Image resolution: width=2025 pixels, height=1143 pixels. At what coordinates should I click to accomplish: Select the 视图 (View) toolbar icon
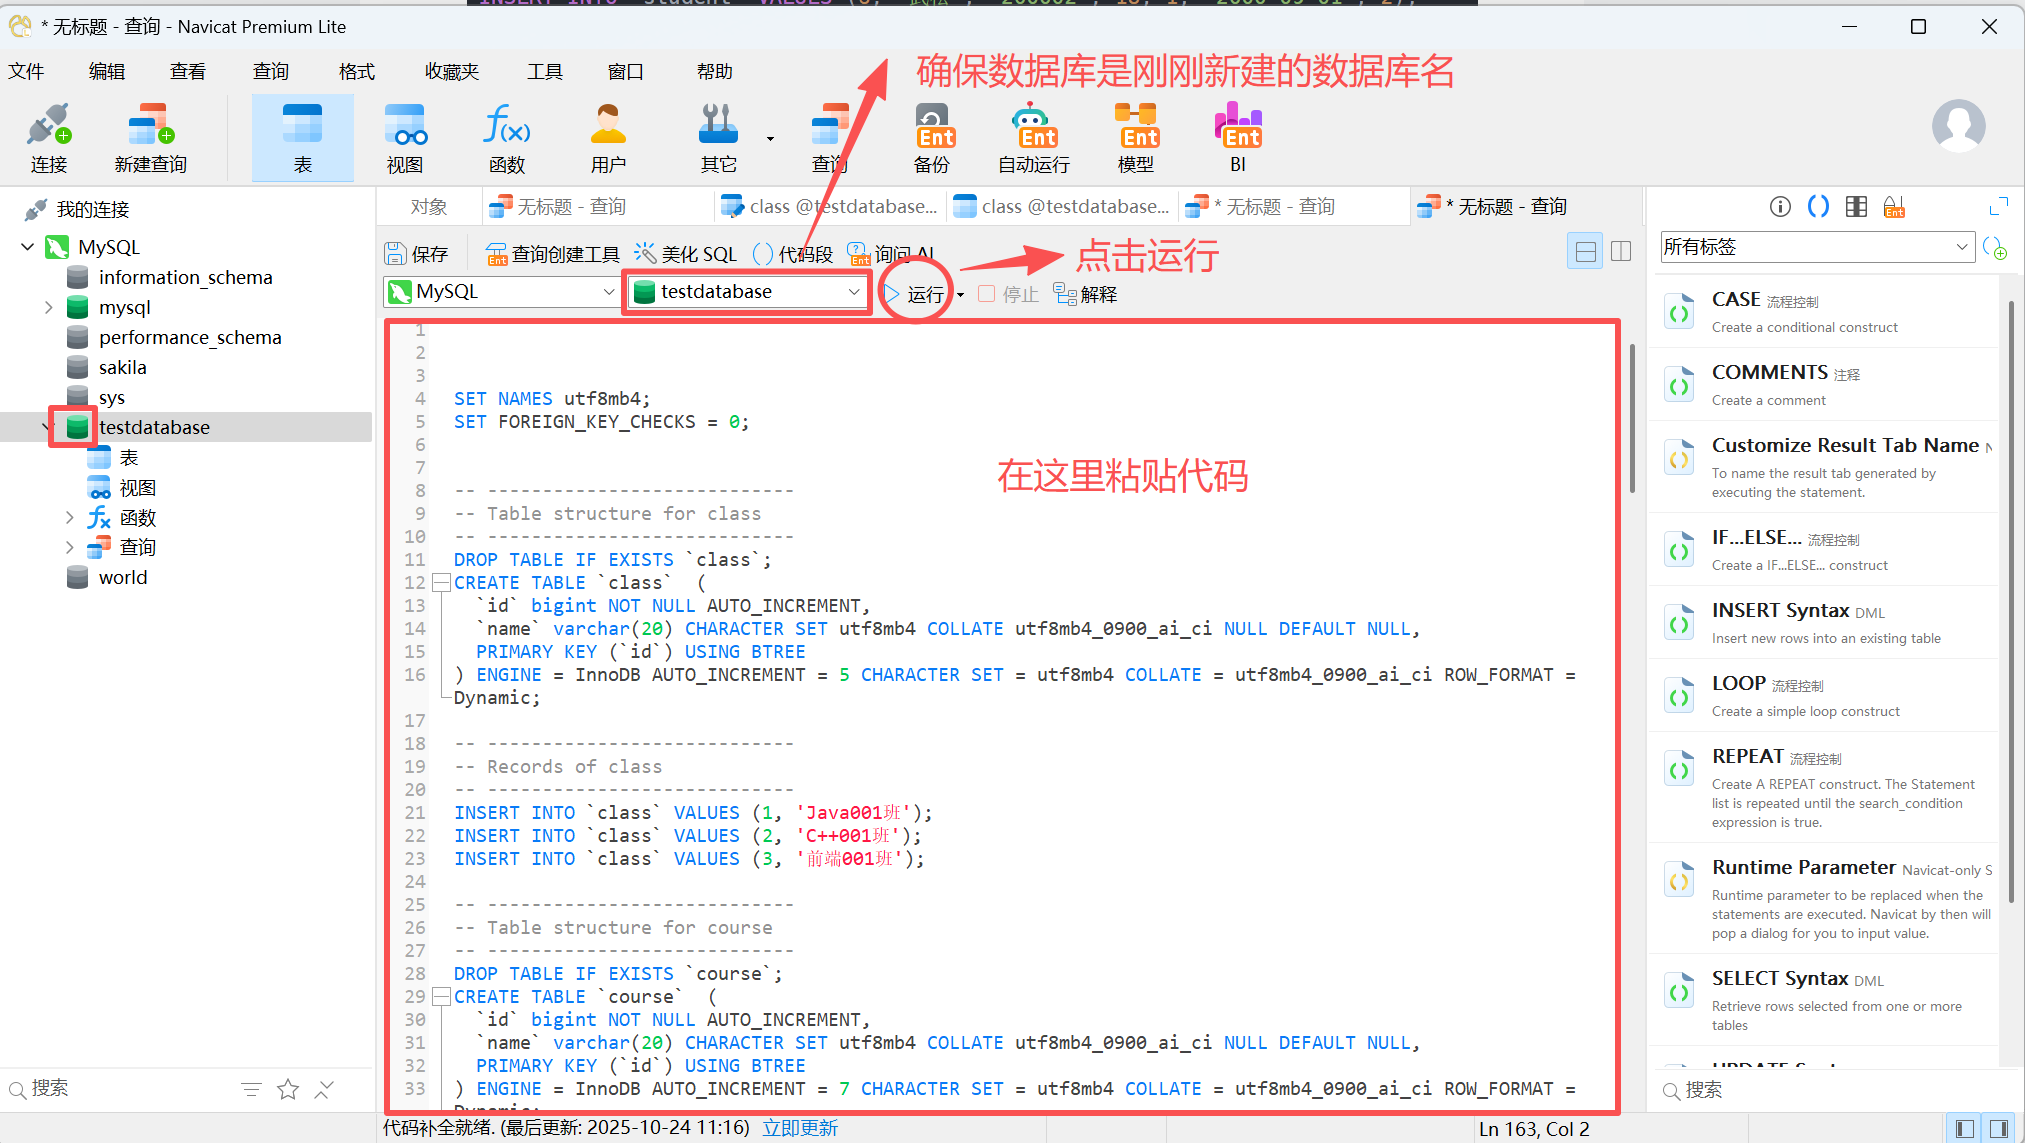pos(404,138)
